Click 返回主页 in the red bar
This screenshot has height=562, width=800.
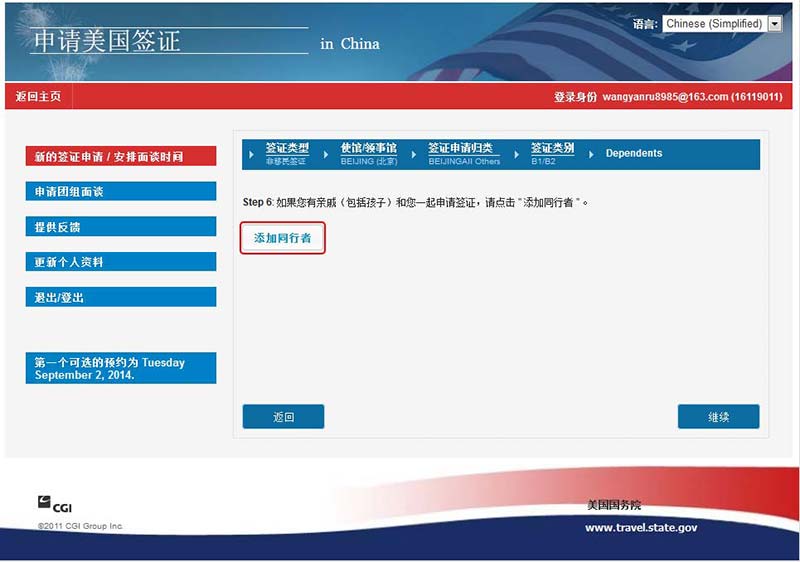[x=38, y=96]
